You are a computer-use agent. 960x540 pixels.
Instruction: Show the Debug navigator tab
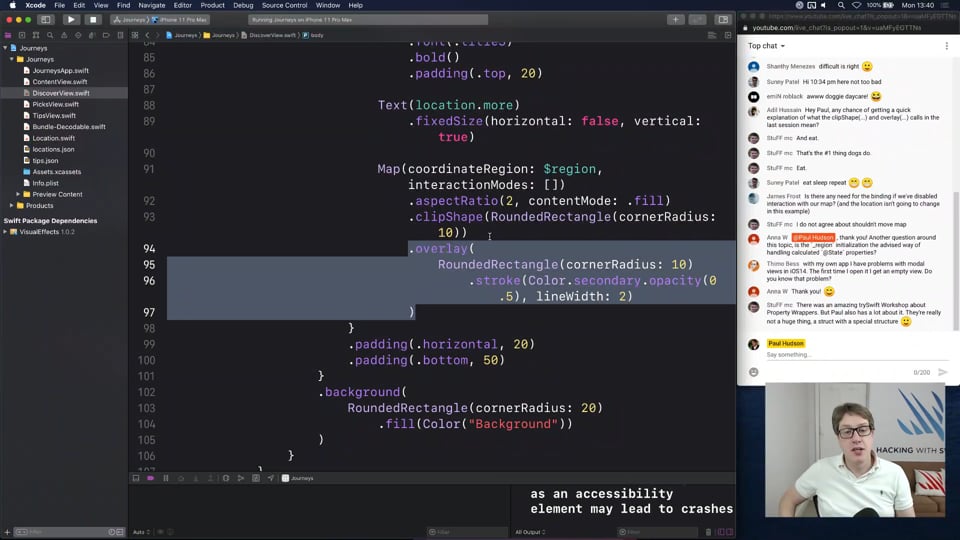coord(92,36)
